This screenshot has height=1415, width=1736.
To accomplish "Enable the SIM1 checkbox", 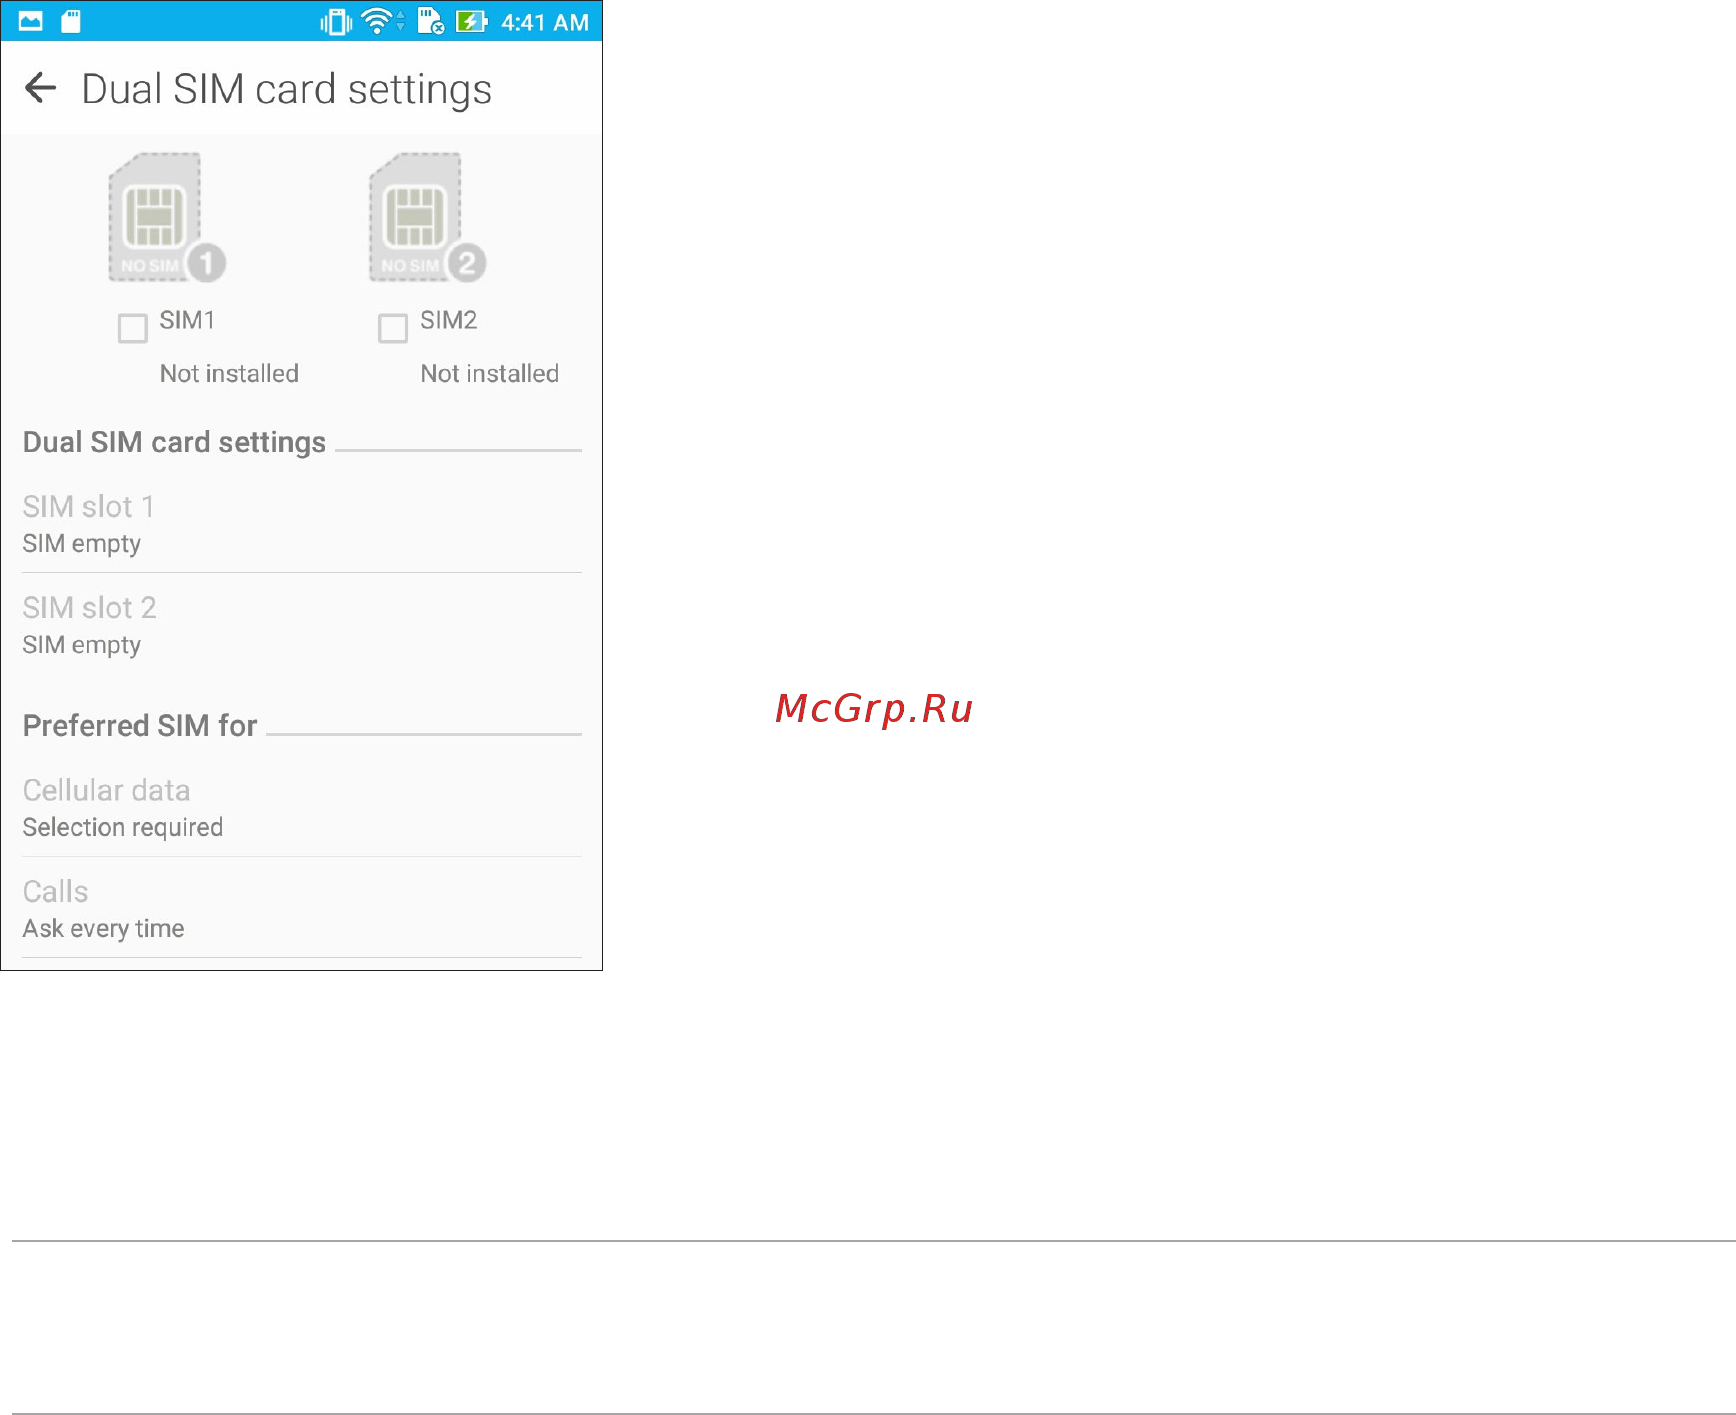I will click(133, 328).
